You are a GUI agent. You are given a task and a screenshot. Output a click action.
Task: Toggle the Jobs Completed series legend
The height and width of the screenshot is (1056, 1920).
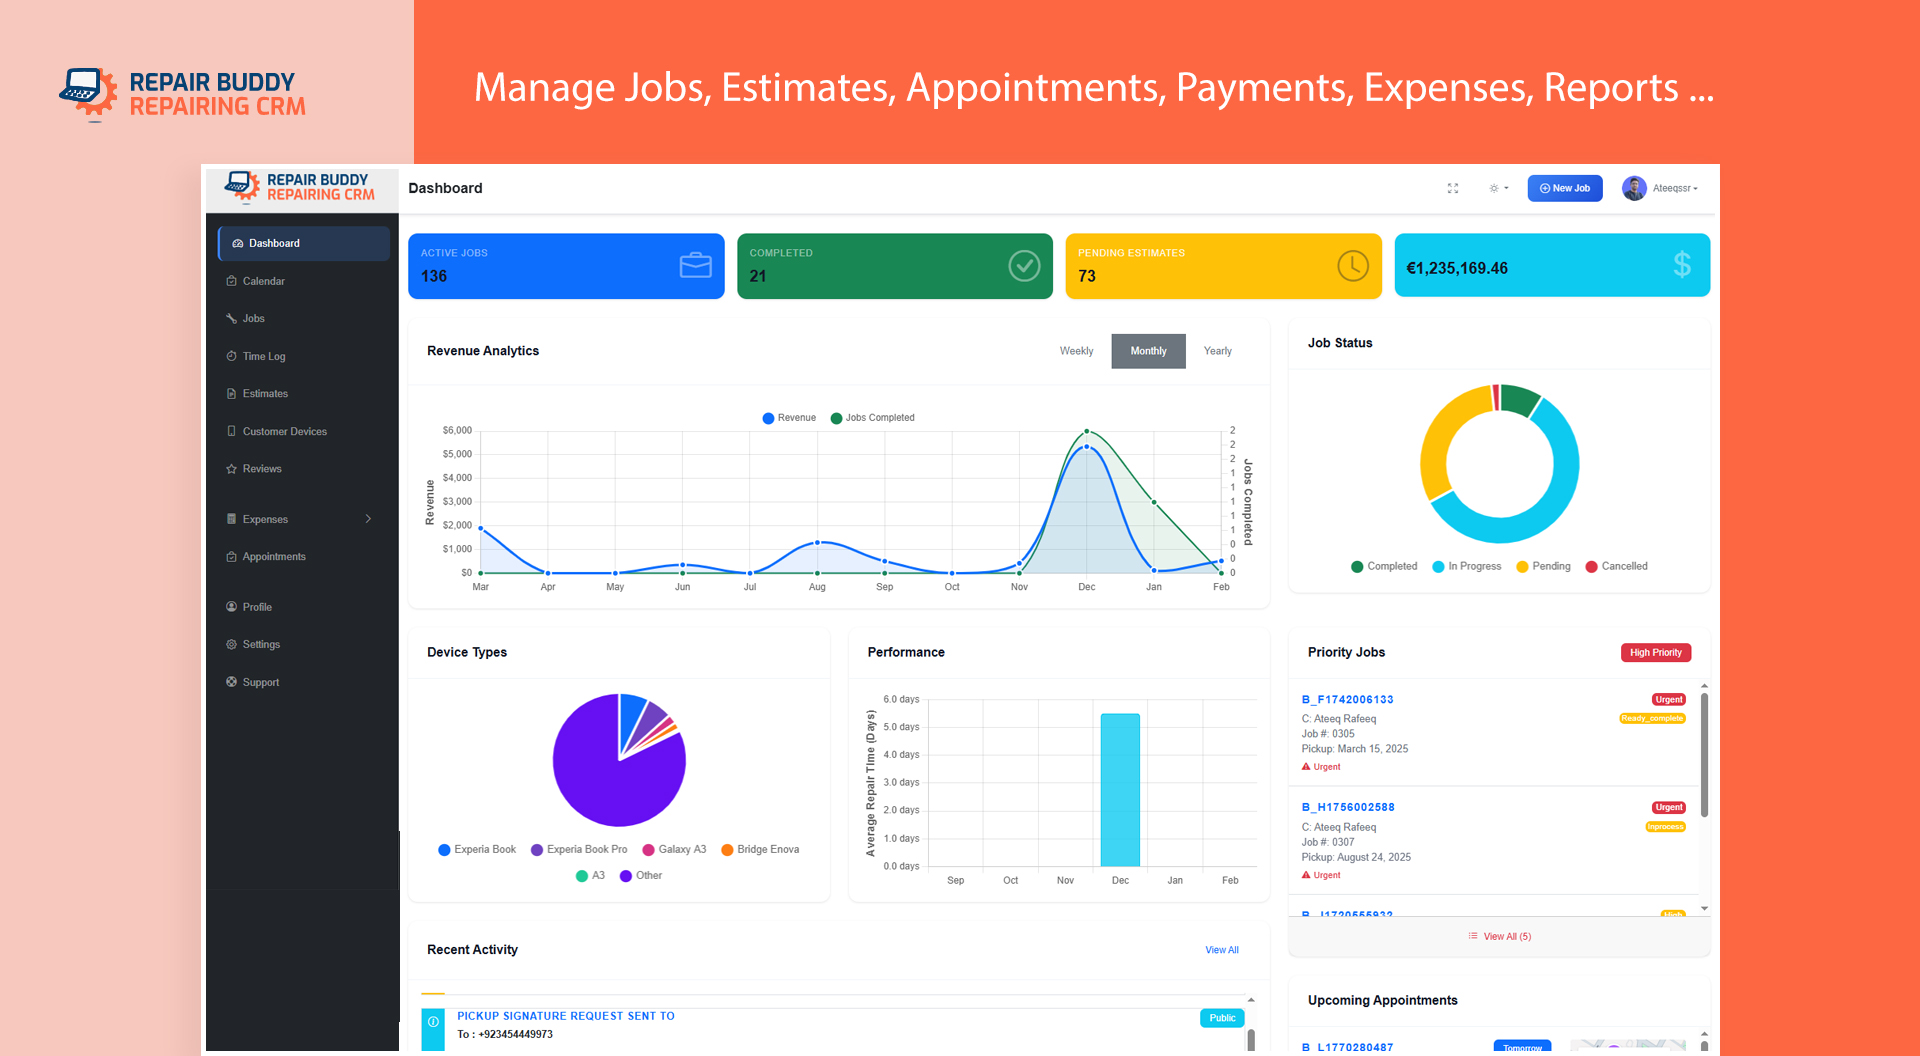coord(873,418)
